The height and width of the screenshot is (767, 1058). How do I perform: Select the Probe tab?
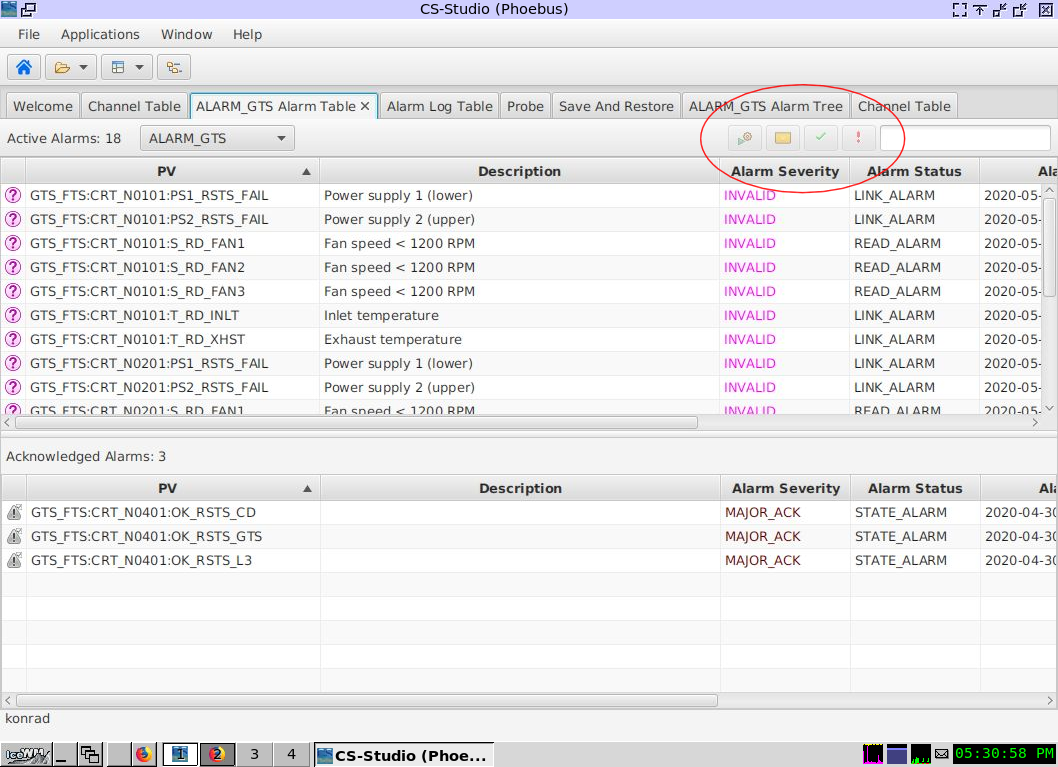pyautogui.click(x=525, y=105)
